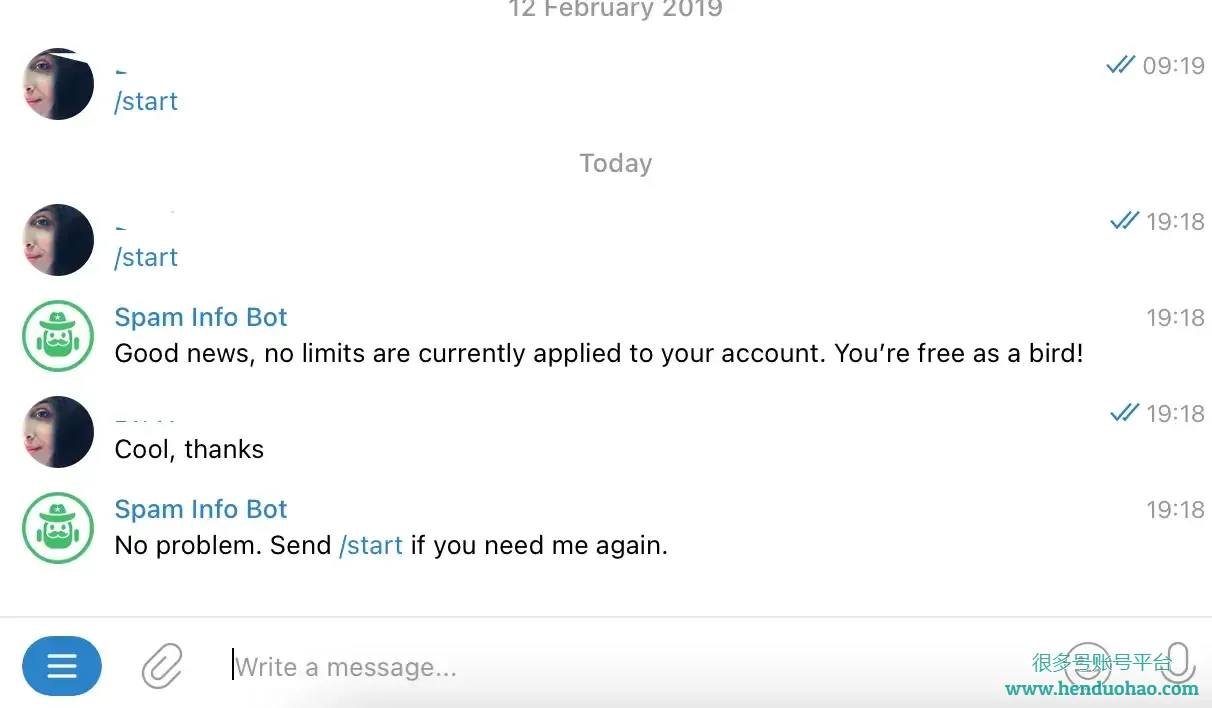Select the 'Good news, no limits' bot message
The image size is (1212, 708).
(599, 353)
